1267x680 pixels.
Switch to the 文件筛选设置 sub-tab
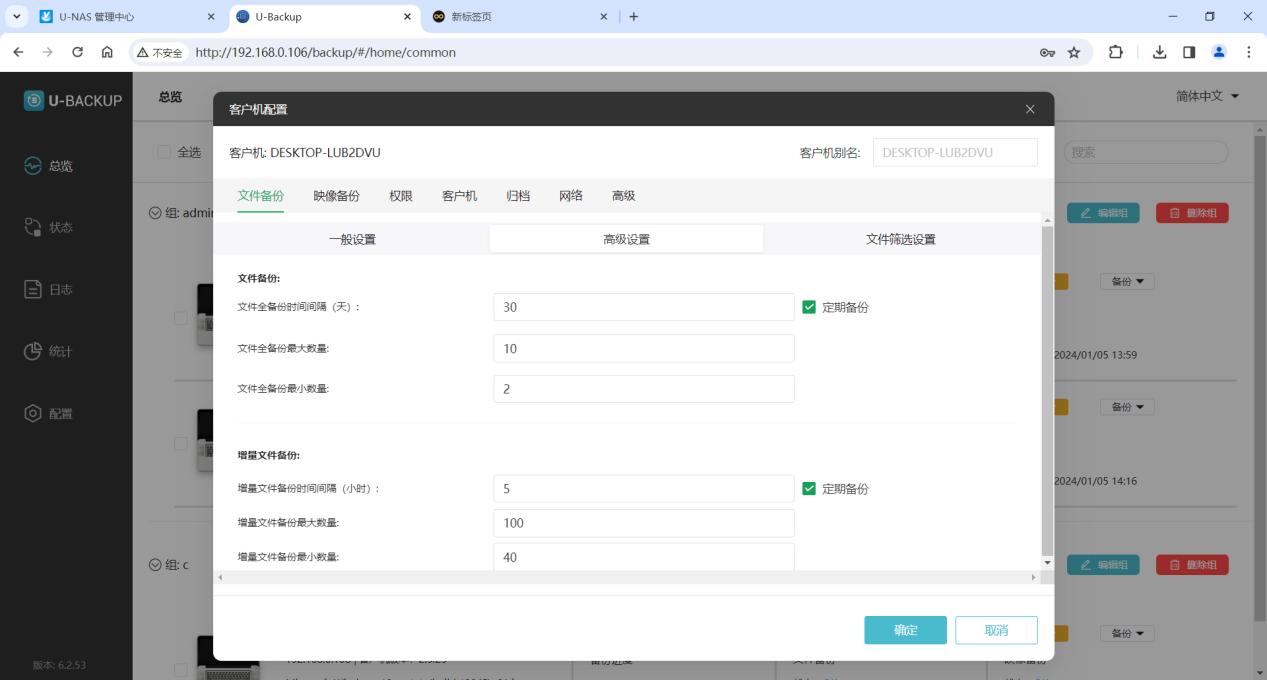900,239
